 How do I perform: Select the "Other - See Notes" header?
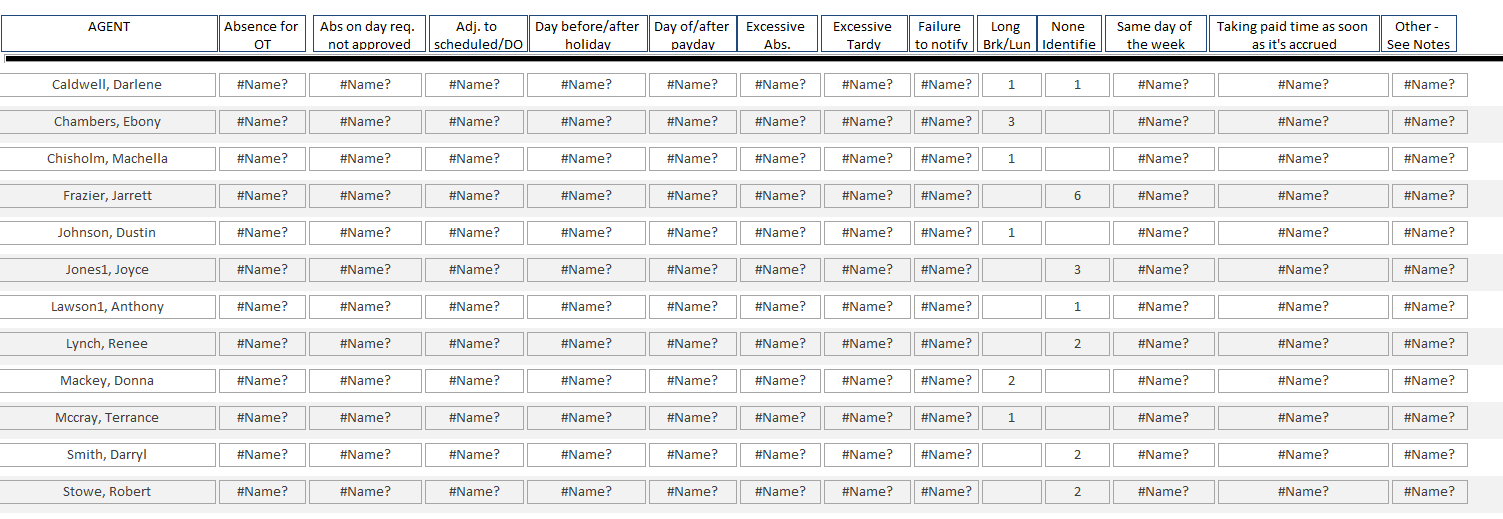click(x=1418, y=34)
